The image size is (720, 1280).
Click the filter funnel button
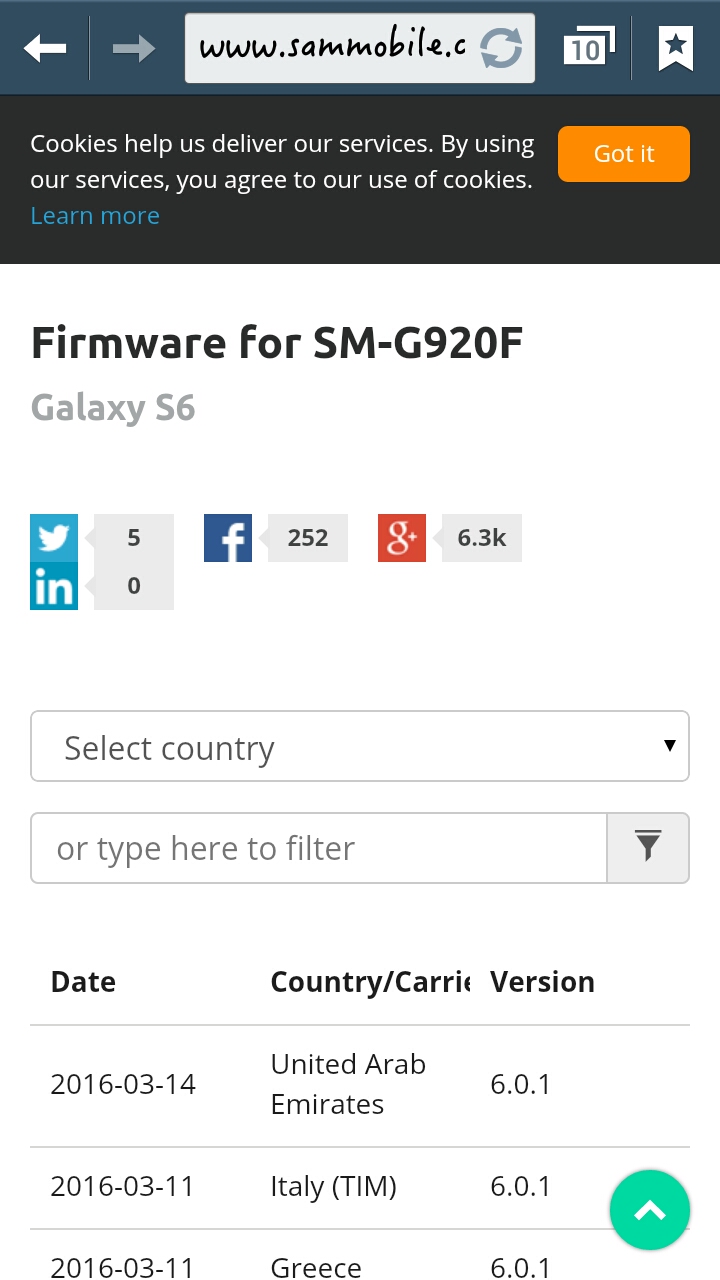point(648,848)
